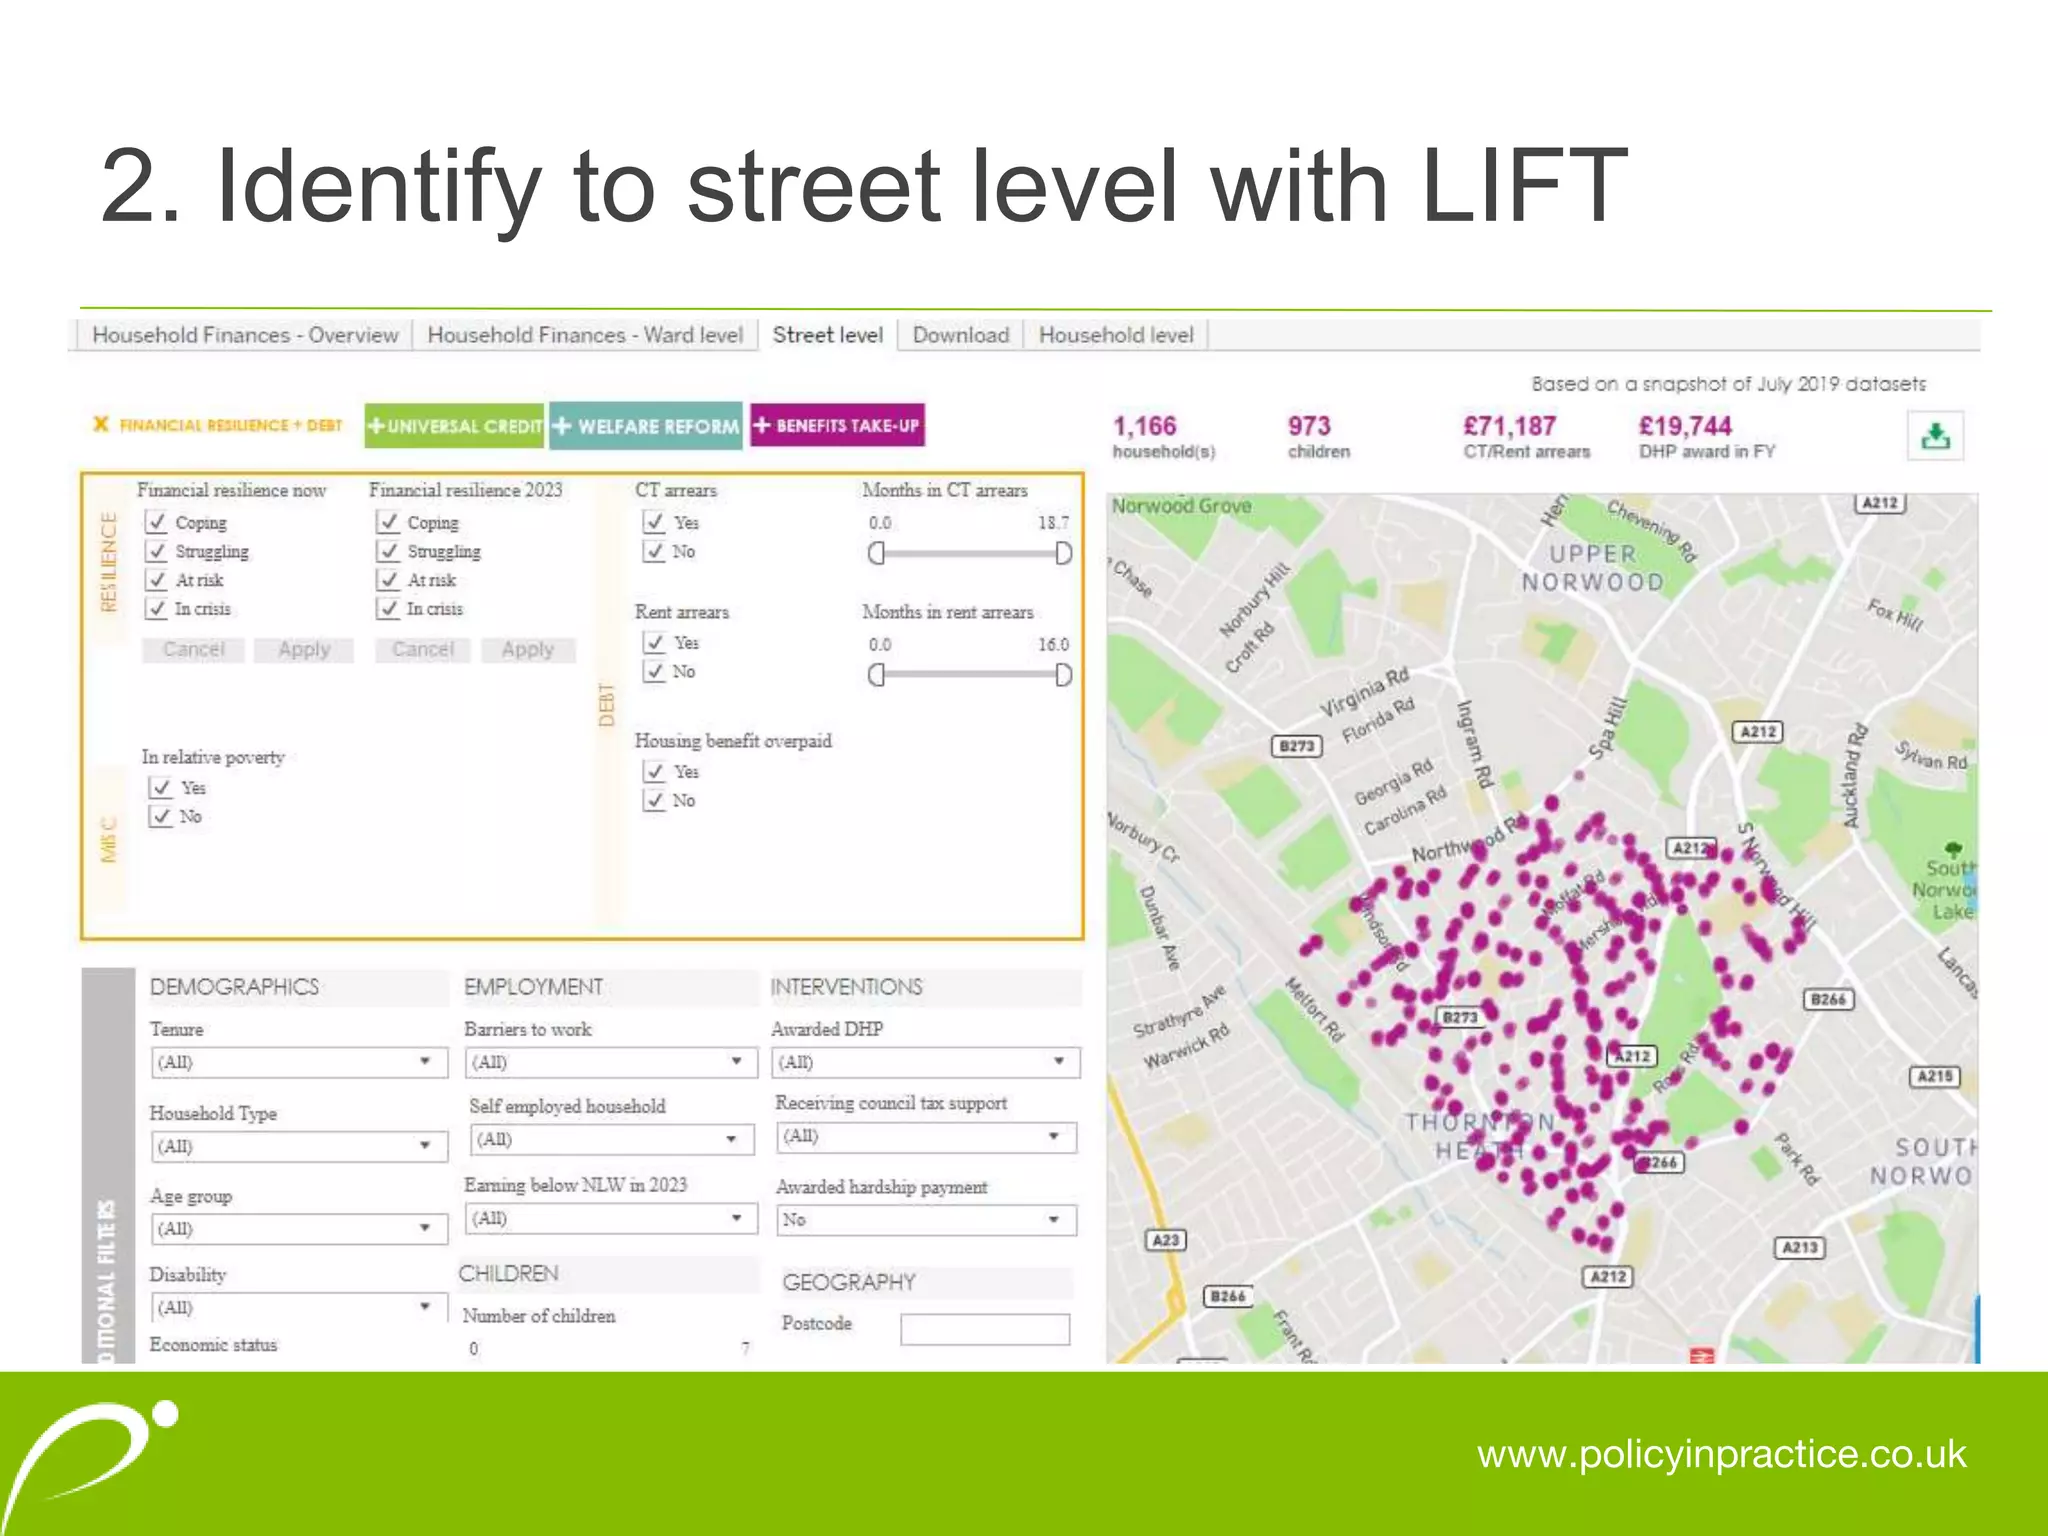Image resolution: width=2048 pixels, height=1536 pixels.
Task: Uncheck Coping under Financial resilience 2023
Action: click(388, 522)
